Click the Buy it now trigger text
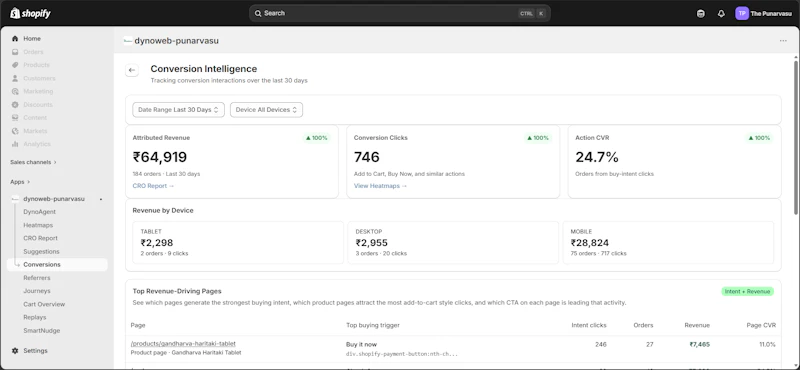 (x=361, y=344)
